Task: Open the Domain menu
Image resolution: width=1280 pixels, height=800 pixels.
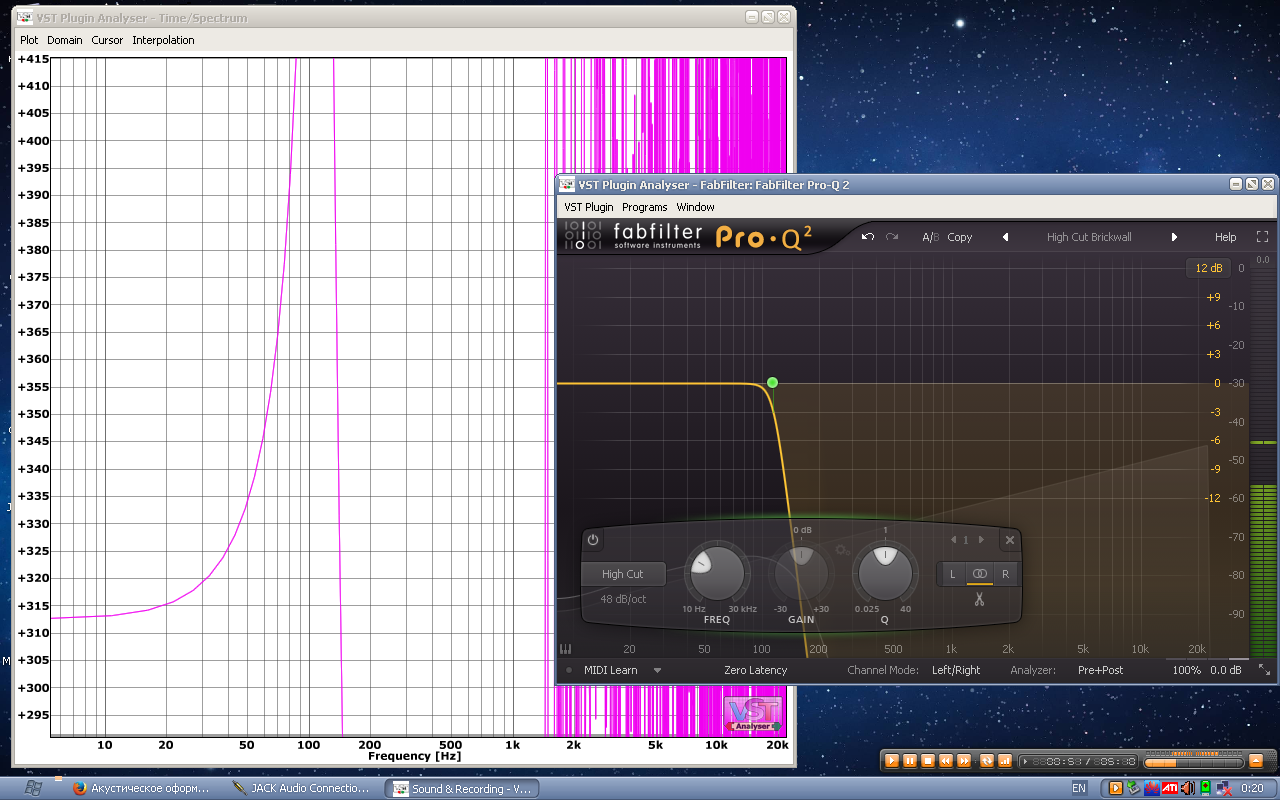Action: pyautogui.click(x=65, y=40)
